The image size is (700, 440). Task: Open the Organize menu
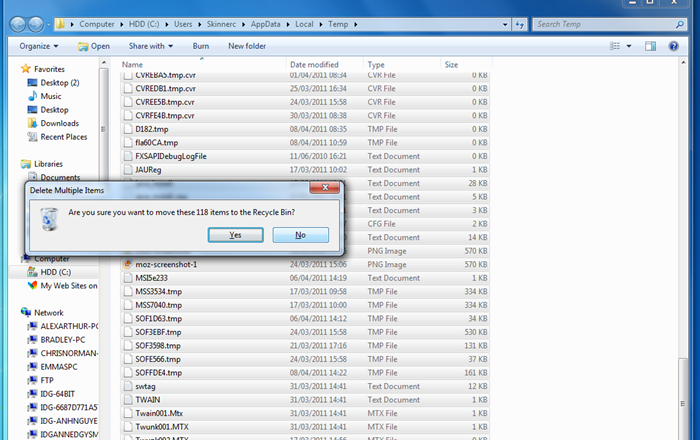(38, 46)
